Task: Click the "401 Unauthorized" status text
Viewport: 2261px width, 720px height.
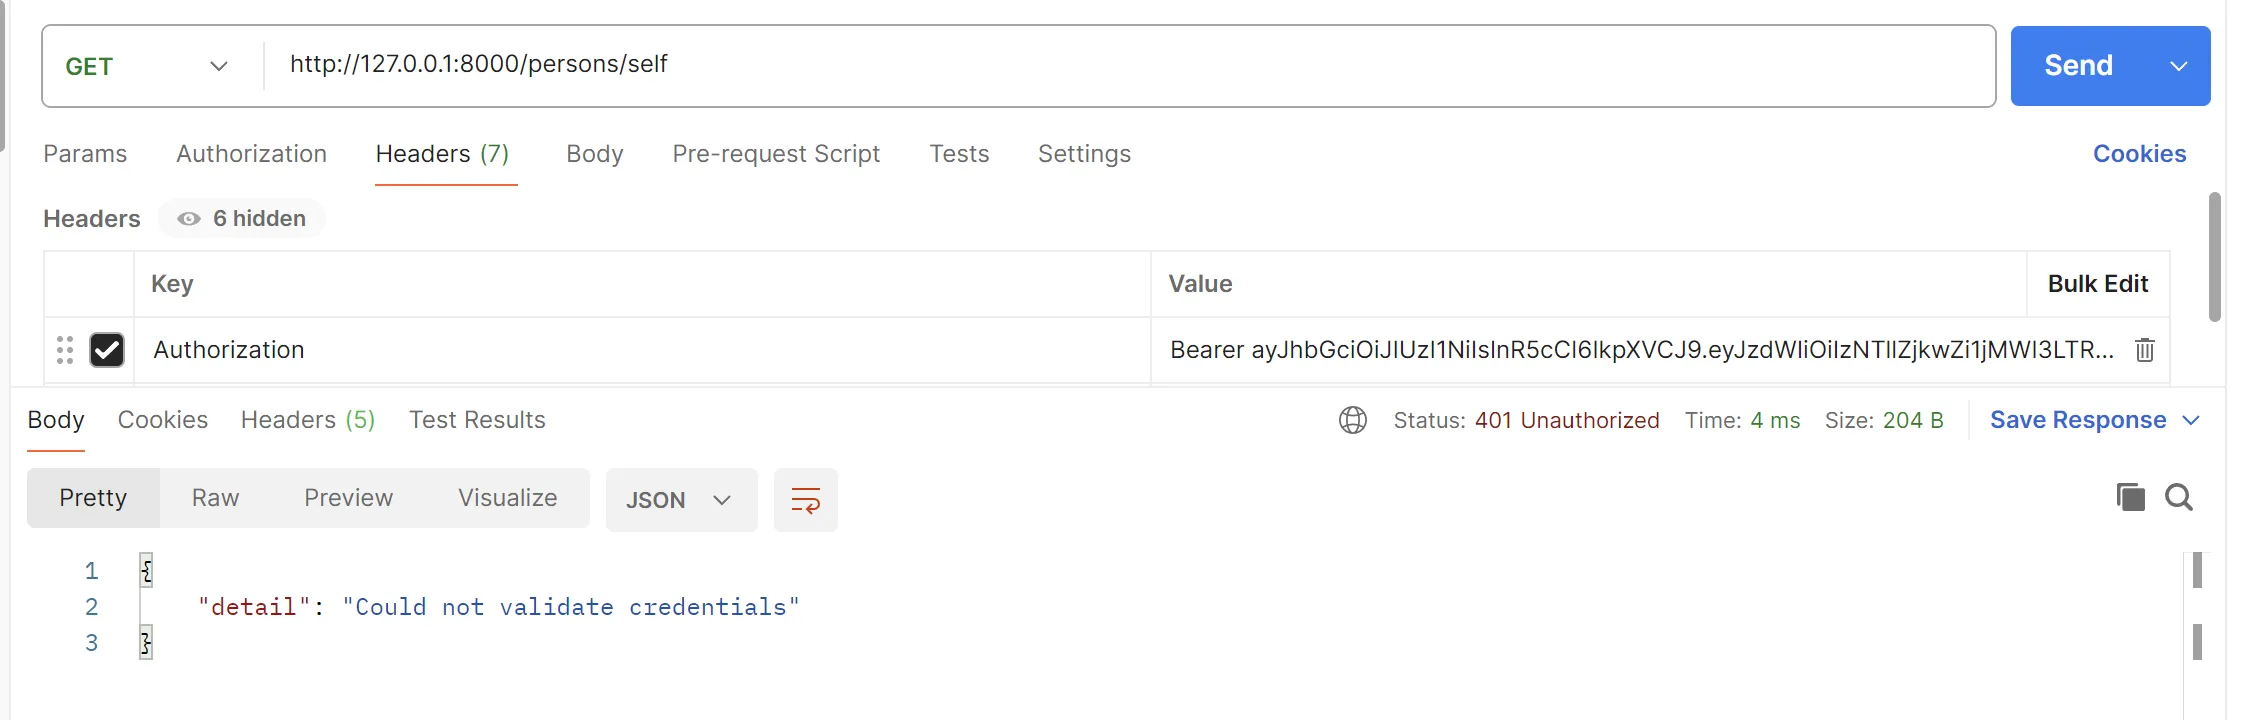Action: click(x=1567, y=420)
